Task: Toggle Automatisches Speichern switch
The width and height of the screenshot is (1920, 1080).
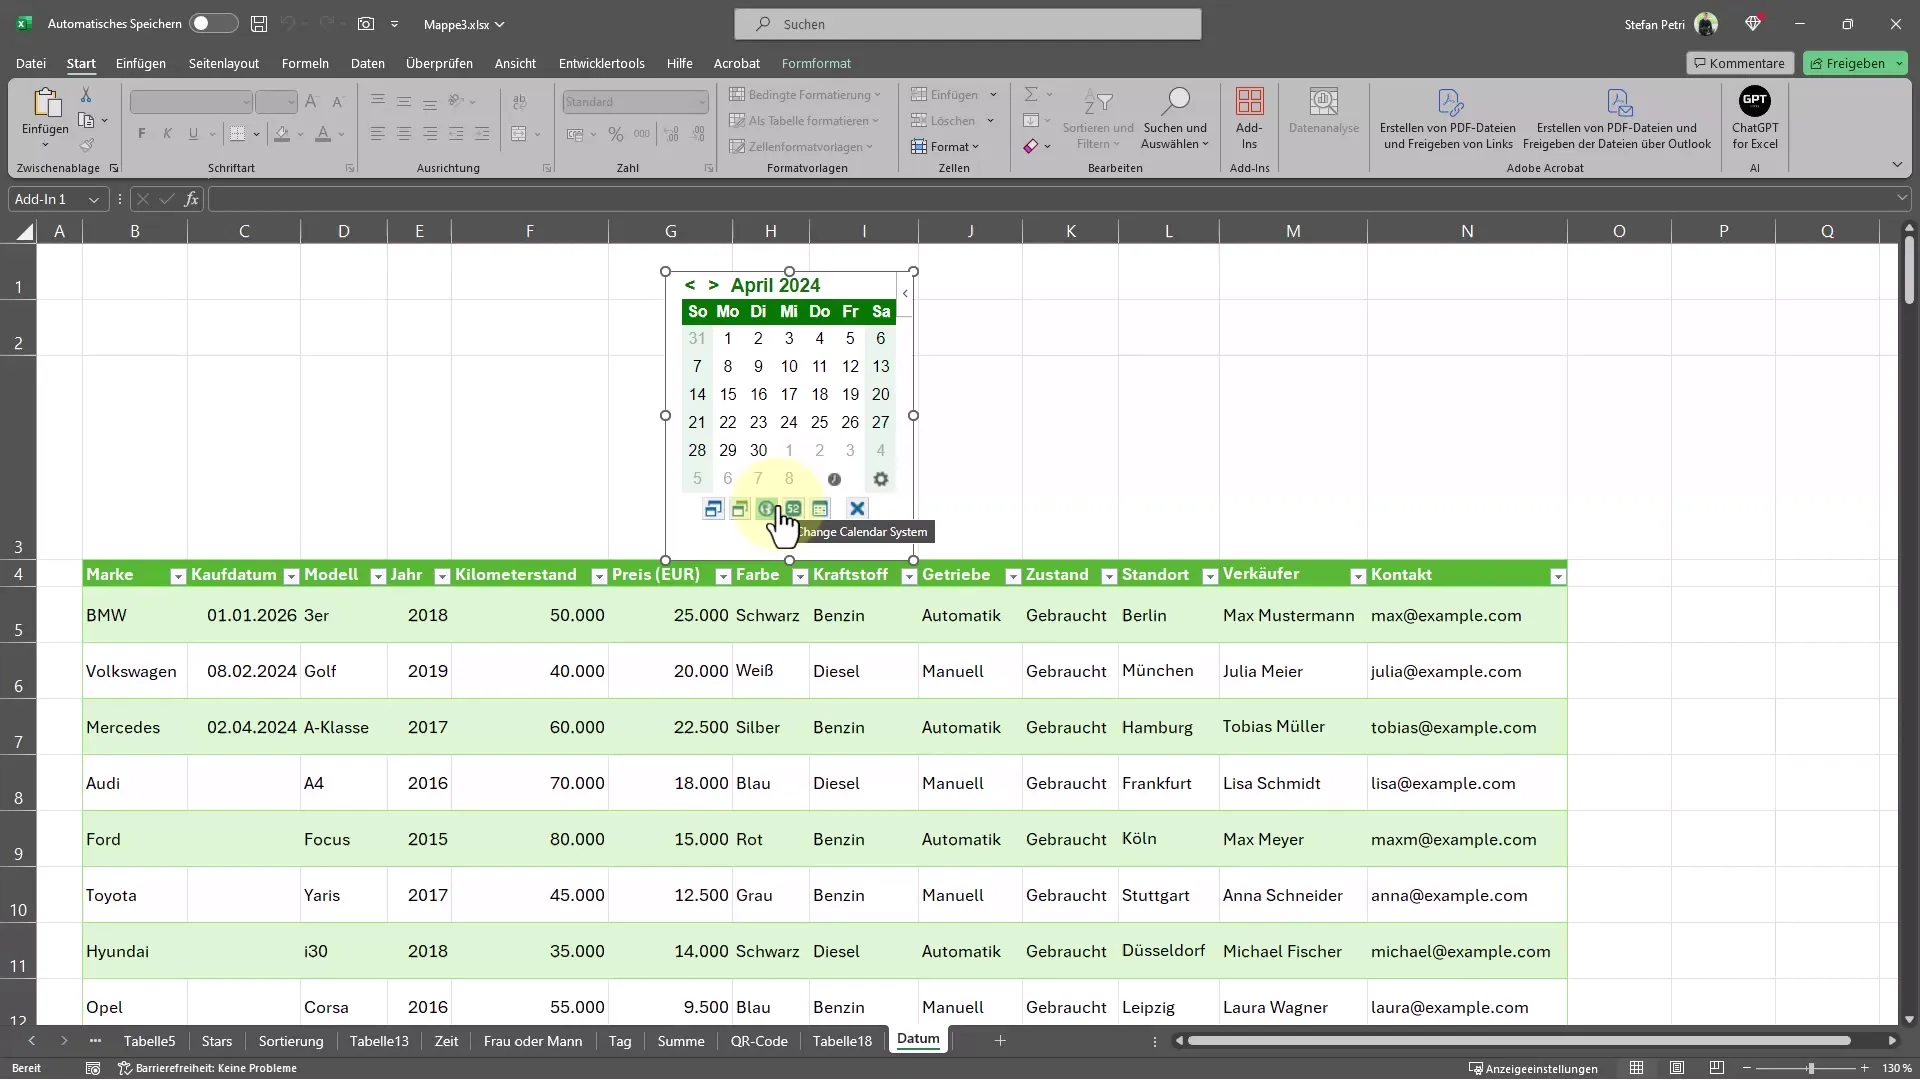Action: [x=204, y=22]
